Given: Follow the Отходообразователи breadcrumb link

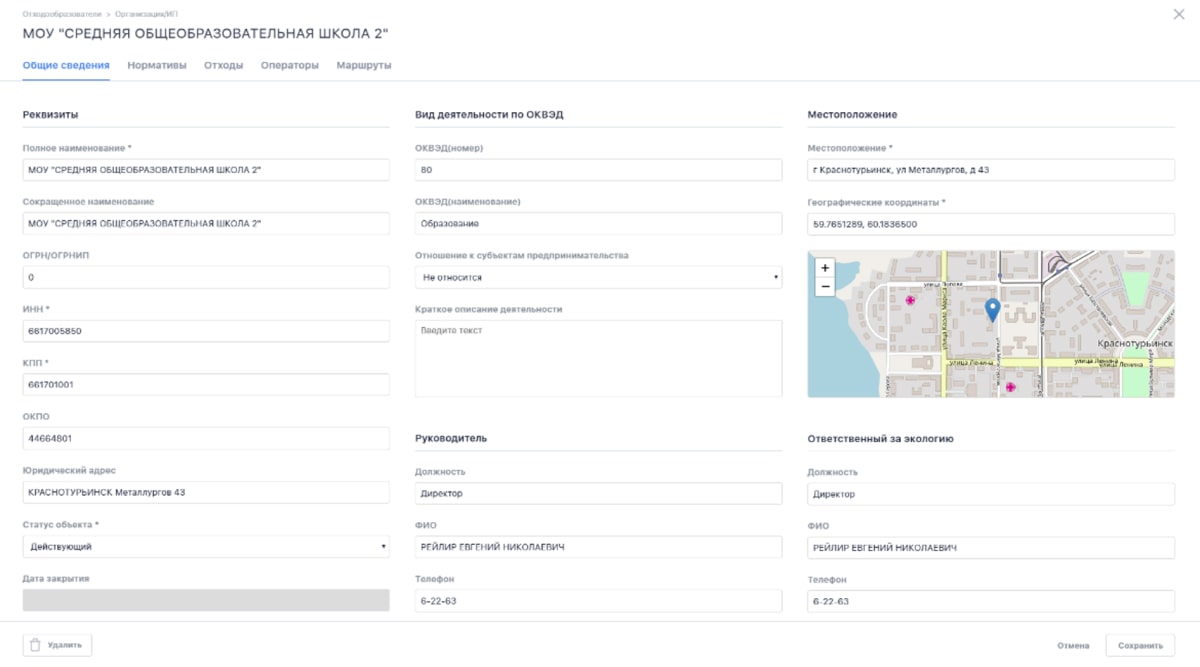Looking at the screenshot, I should coord(62,13).
